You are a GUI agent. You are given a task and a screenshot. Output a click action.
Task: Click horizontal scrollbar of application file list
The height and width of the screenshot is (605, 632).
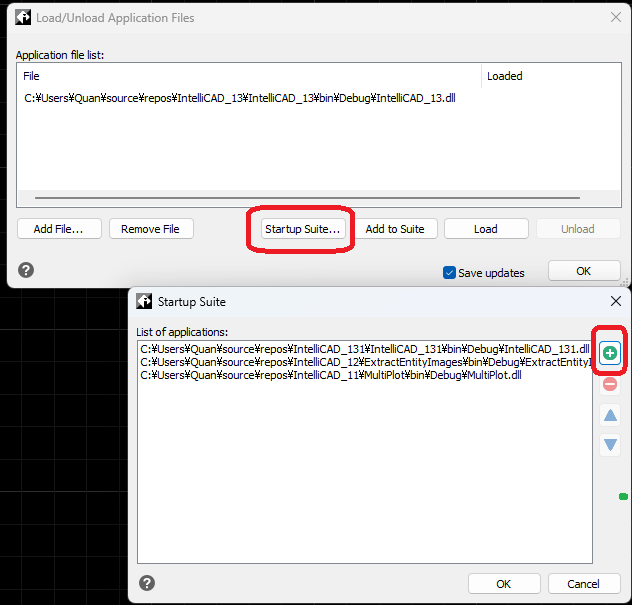307,198
